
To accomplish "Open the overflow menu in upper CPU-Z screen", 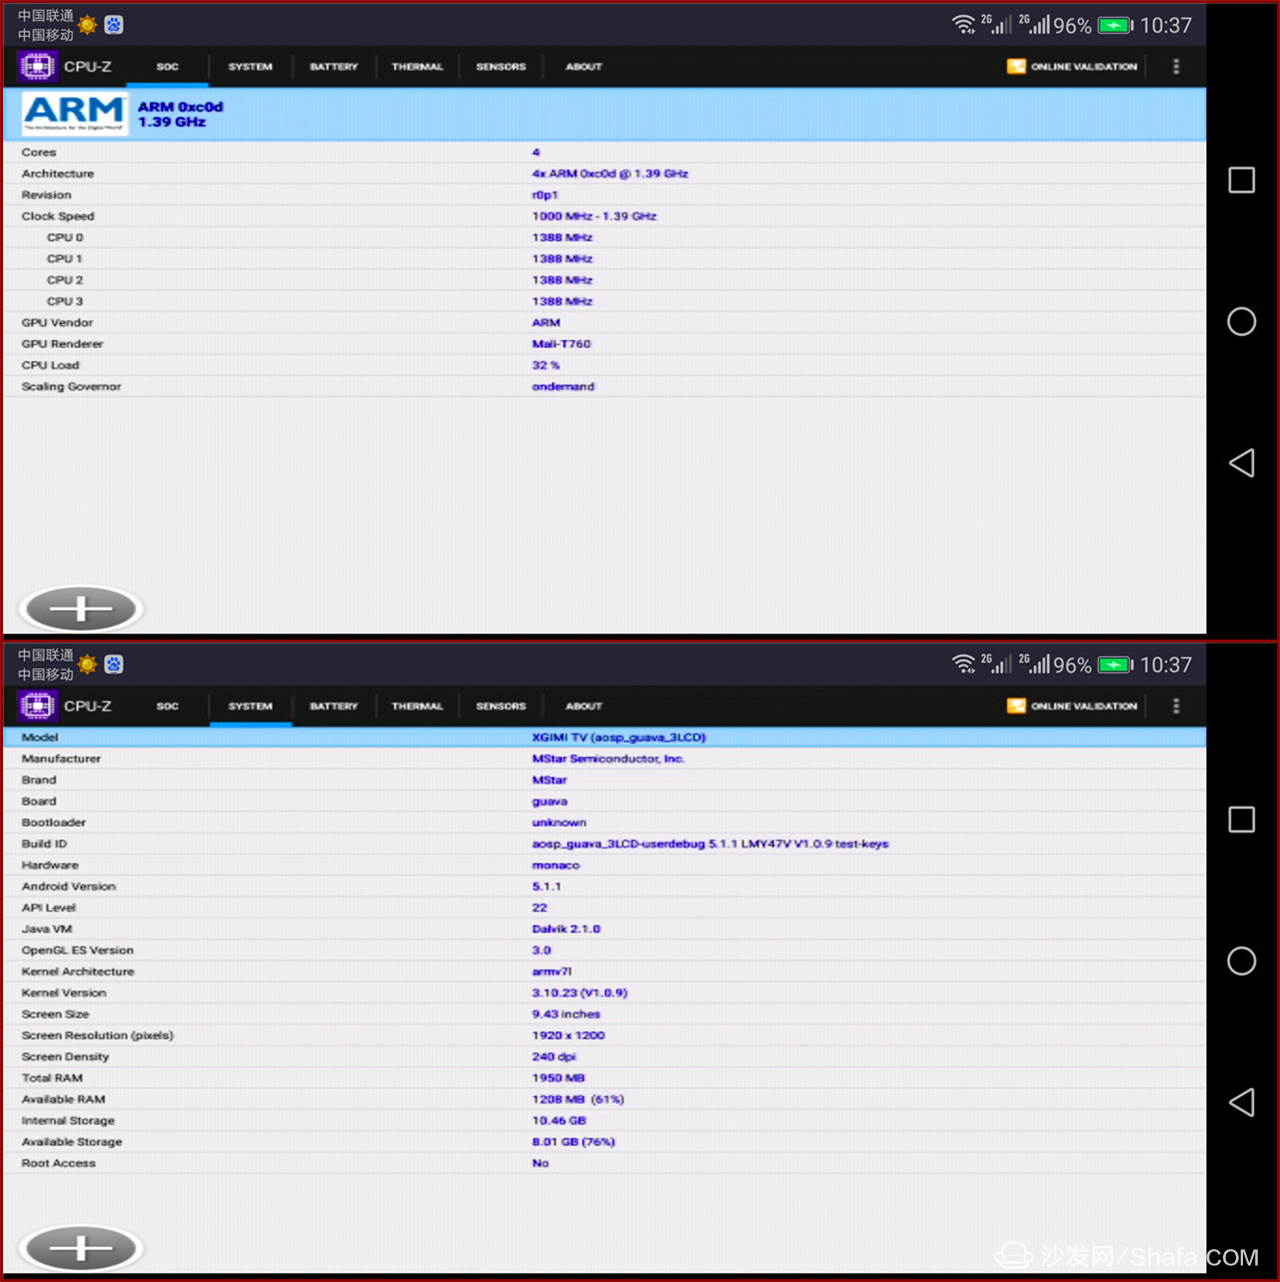I will click(x=1176, y=67).
